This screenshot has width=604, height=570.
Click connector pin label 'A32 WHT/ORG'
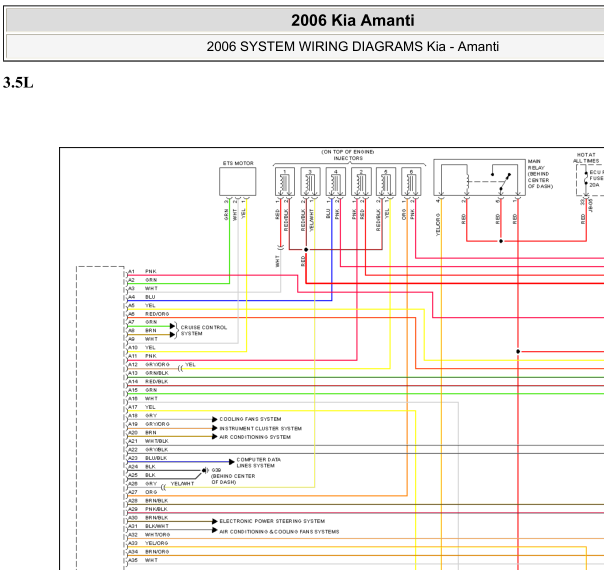click(149, 535)
